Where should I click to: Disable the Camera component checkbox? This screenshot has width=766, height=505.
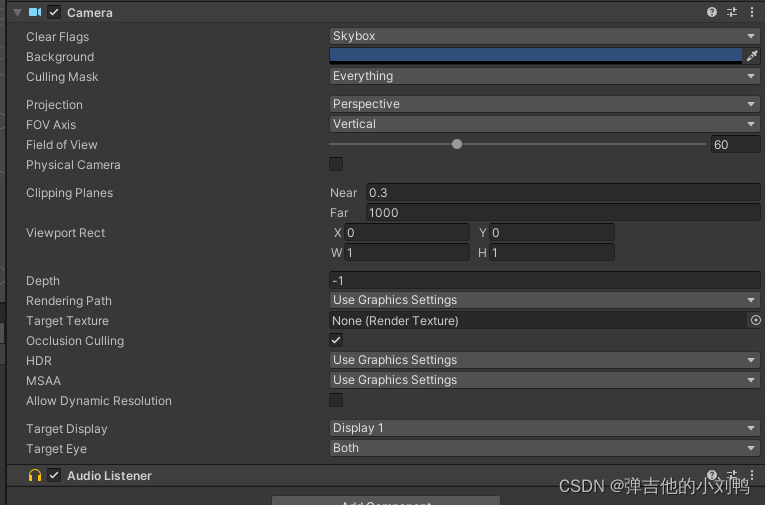pyautogui.click(x=54, y=12)
